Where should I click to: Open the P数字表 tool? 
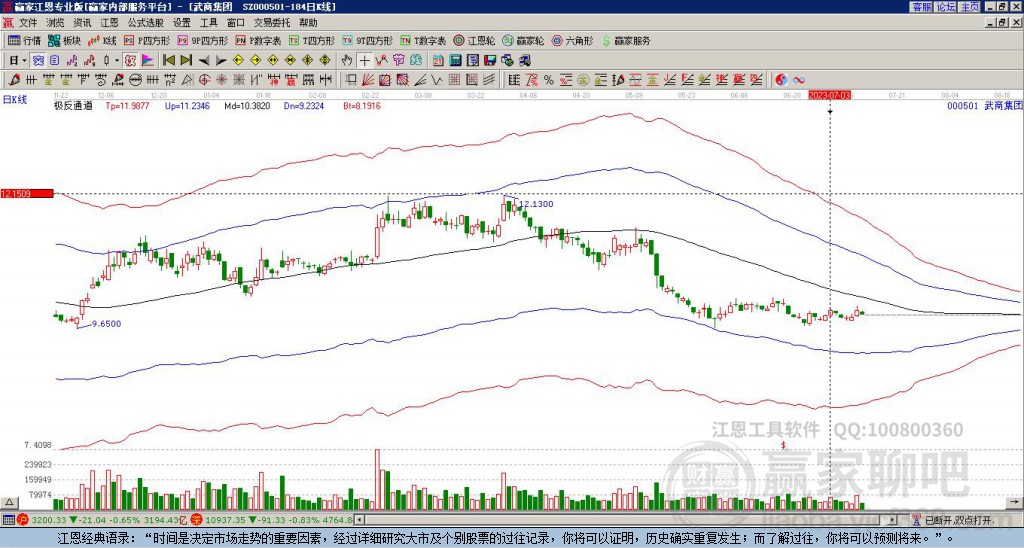[258, 40]
